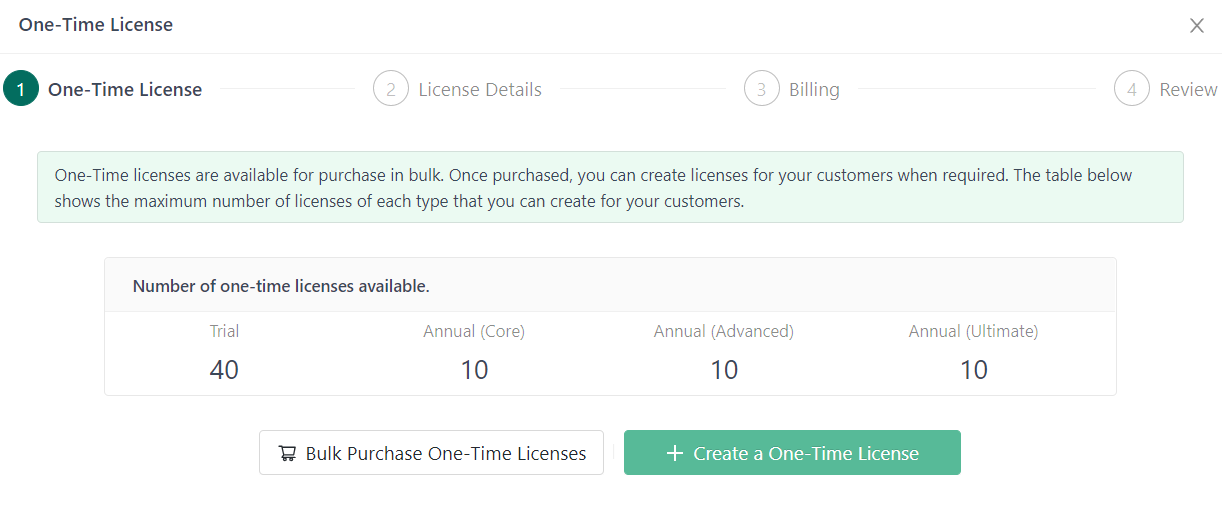Click the plus icon on Create button
Screen dimensions: 1222x513
(675, 453)
